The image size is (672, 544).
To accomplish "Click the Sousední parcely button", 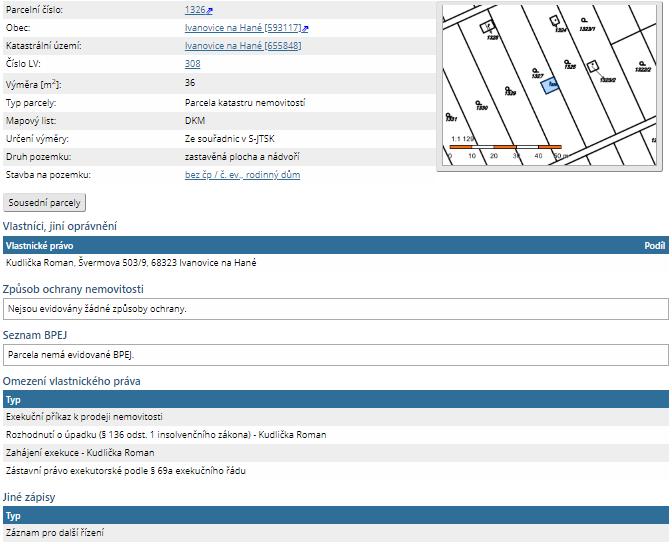I will tap(45, 203).
